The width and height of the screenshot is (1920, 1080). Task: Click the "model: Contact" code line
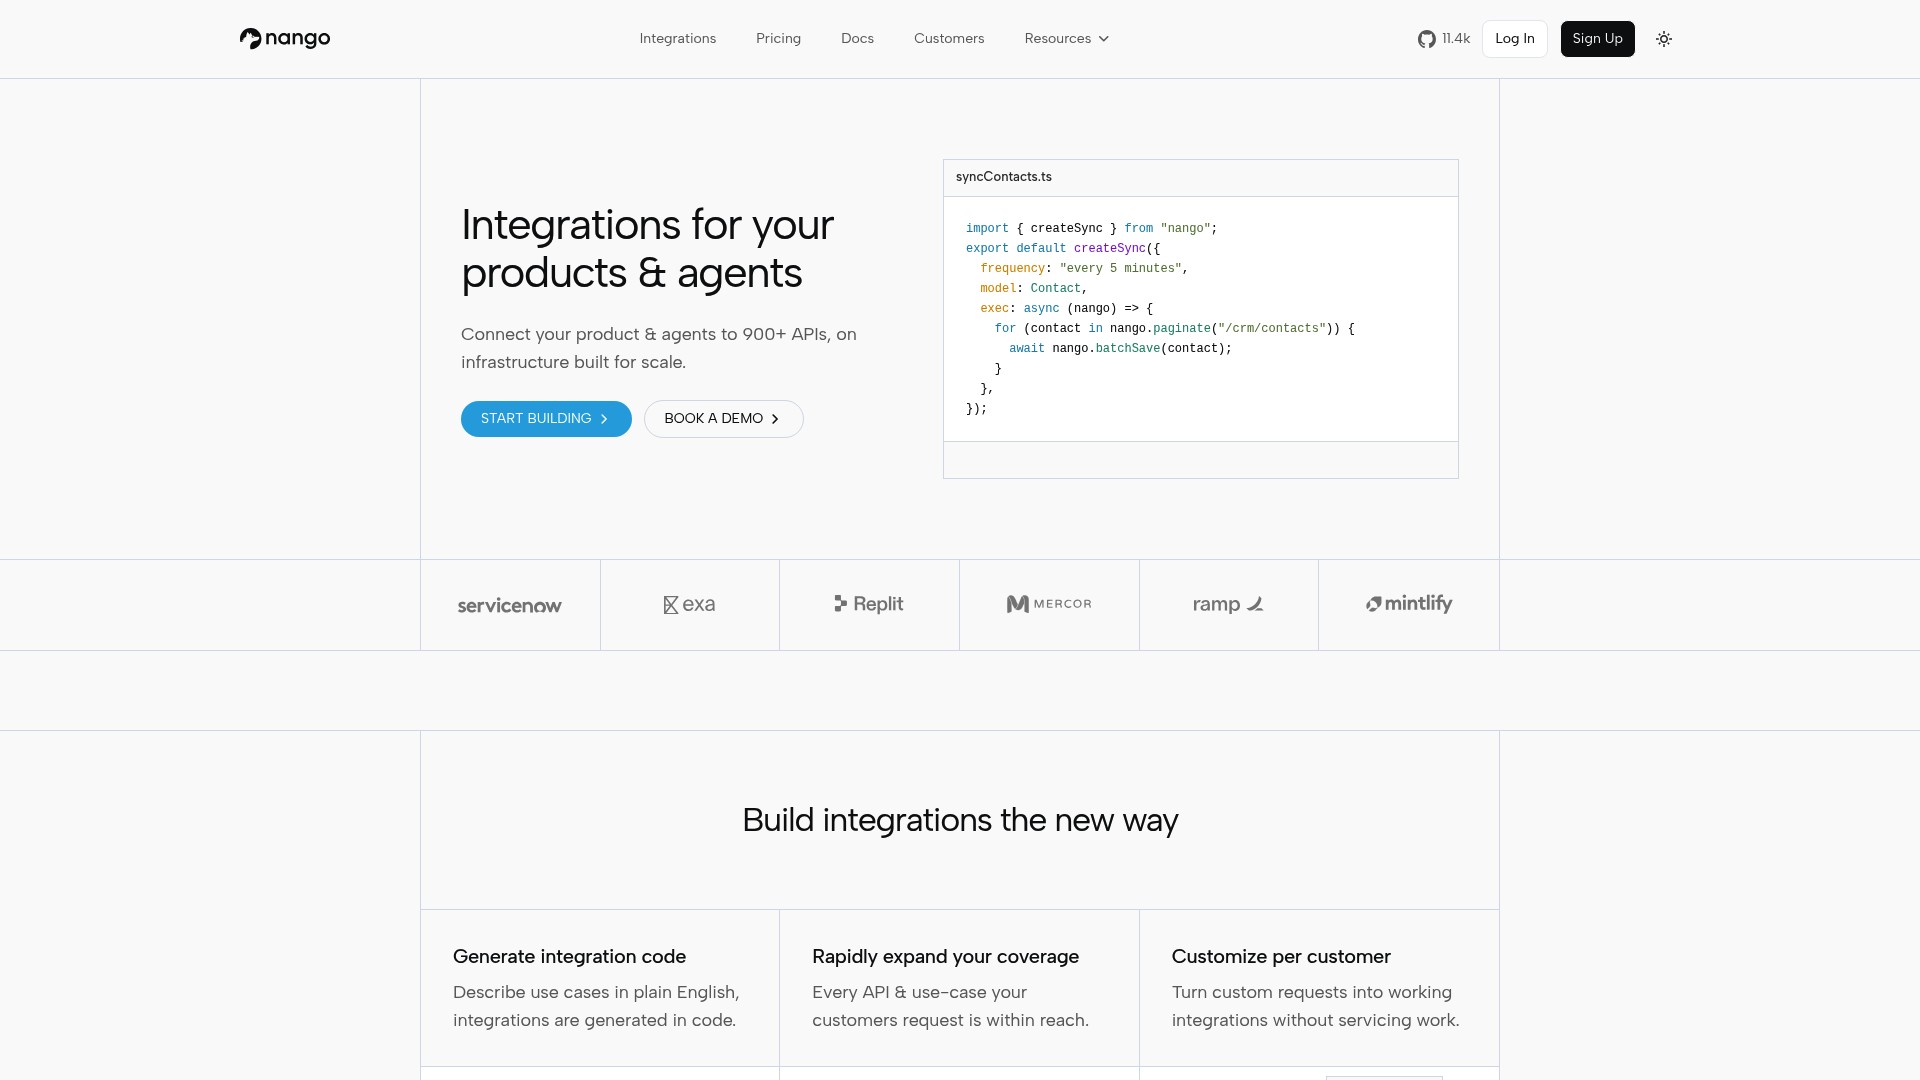[1033, 289]
